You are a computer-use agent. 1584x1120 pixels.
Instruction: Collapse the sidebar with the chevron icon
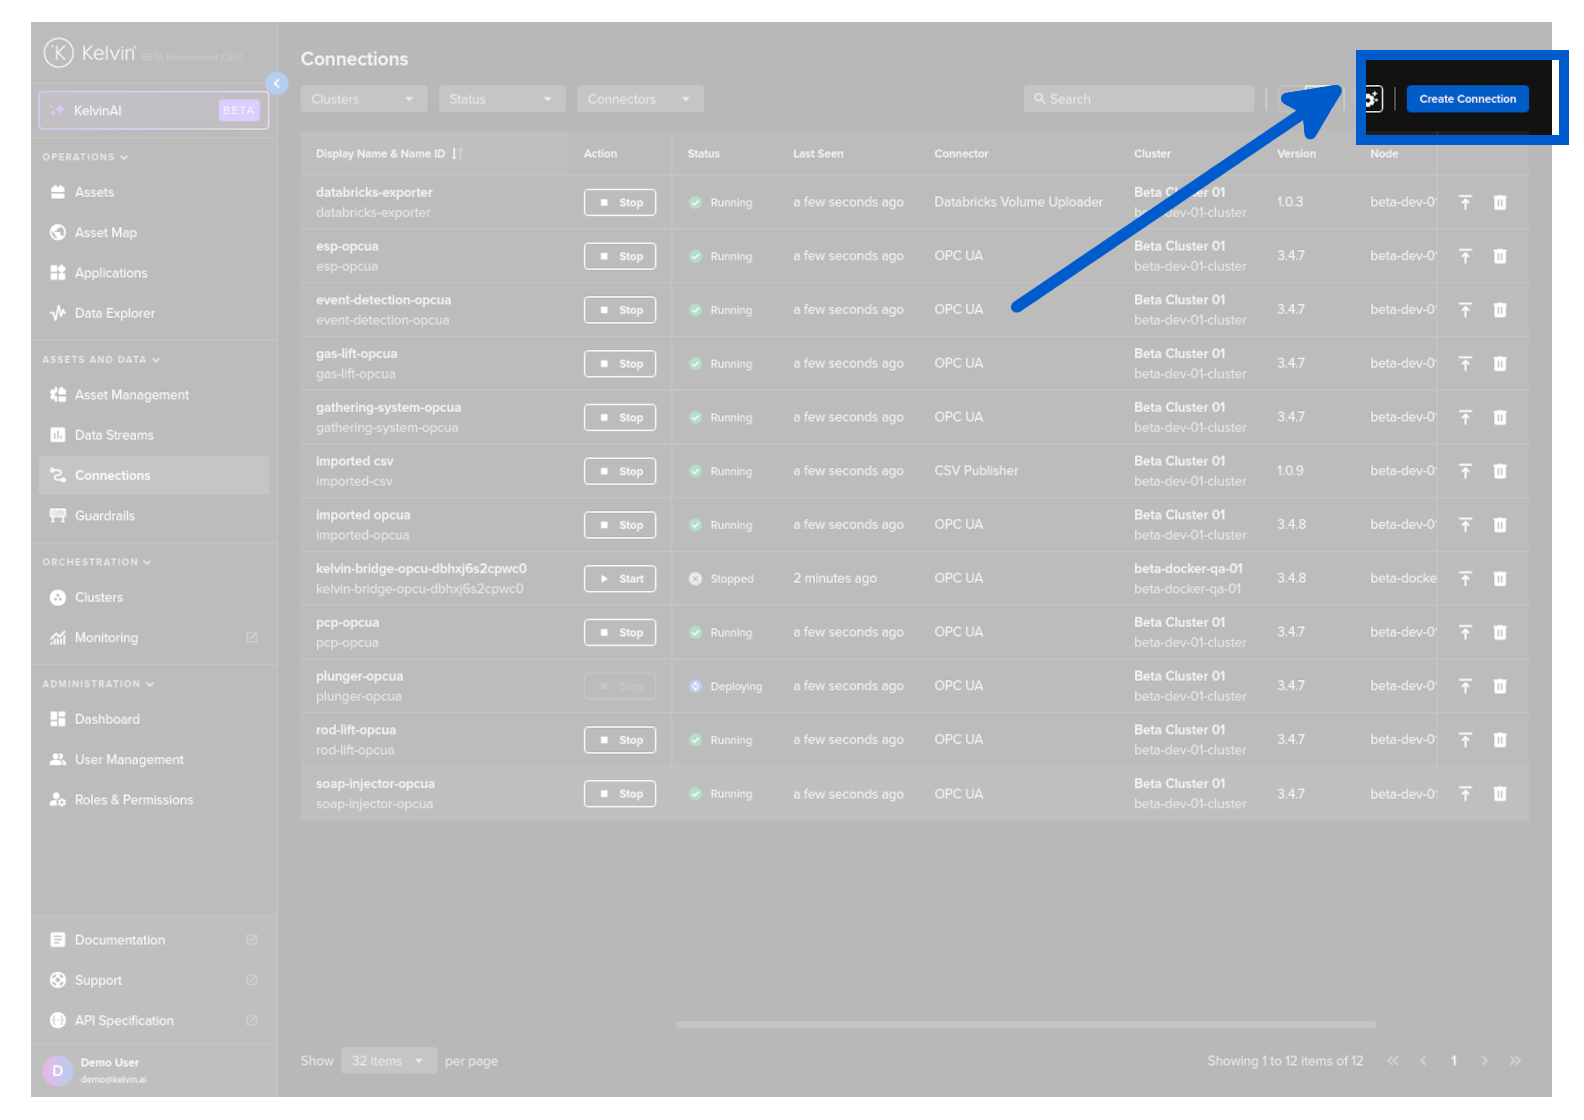(277, 84)
